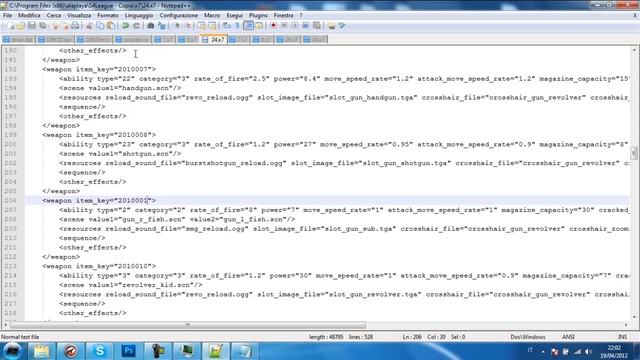
Task: Click the INS insert mode indicator
Action: (x=622, y=337)
